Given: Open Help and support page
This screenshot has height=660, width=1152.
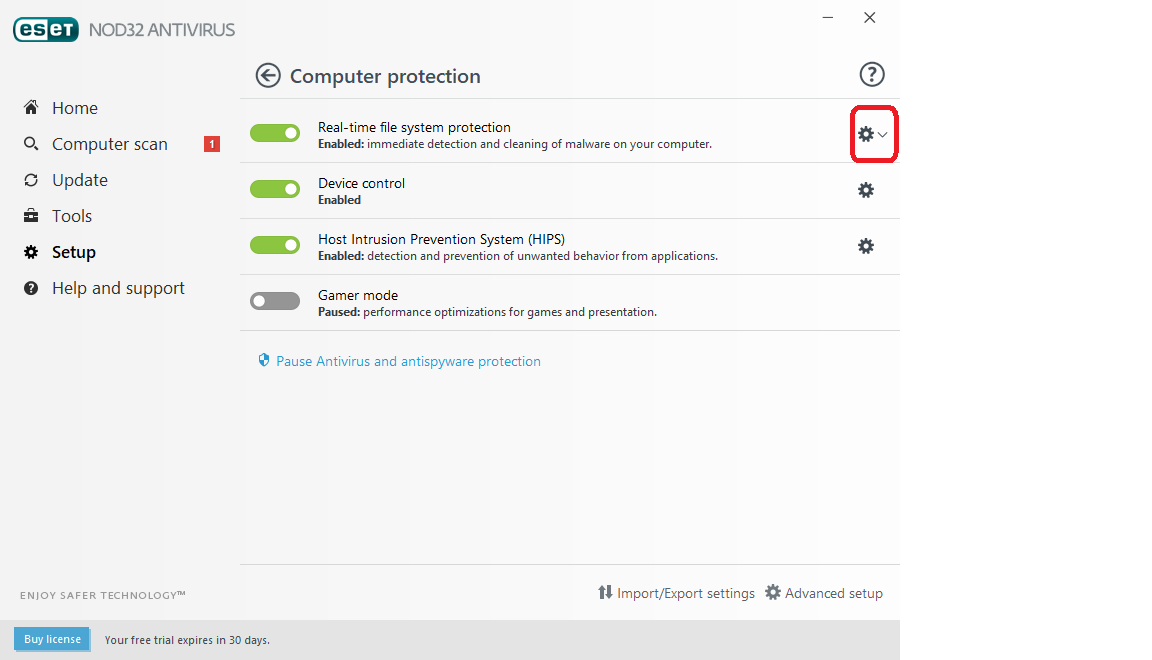Looking at the screenshot, I should click(x=118, y=288).
